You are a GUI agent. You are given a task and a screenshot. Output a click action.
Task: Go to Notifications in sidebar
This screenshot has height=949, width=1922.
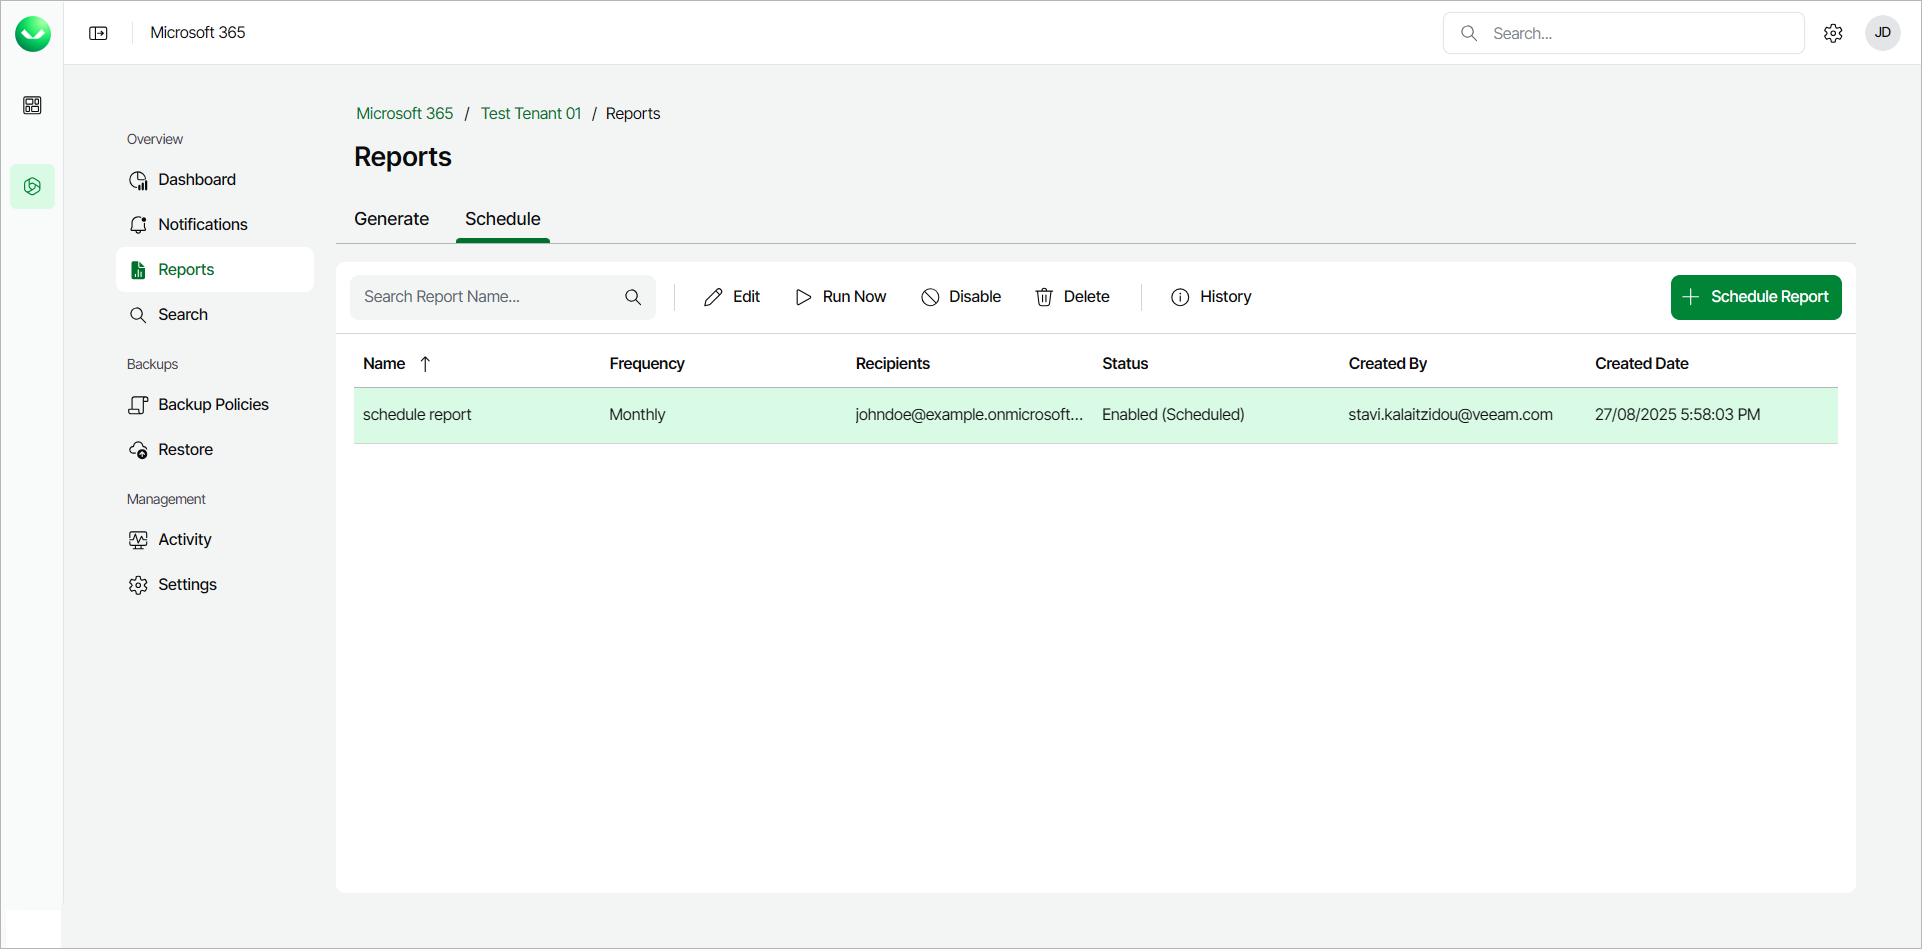click(x=215, y=225)
